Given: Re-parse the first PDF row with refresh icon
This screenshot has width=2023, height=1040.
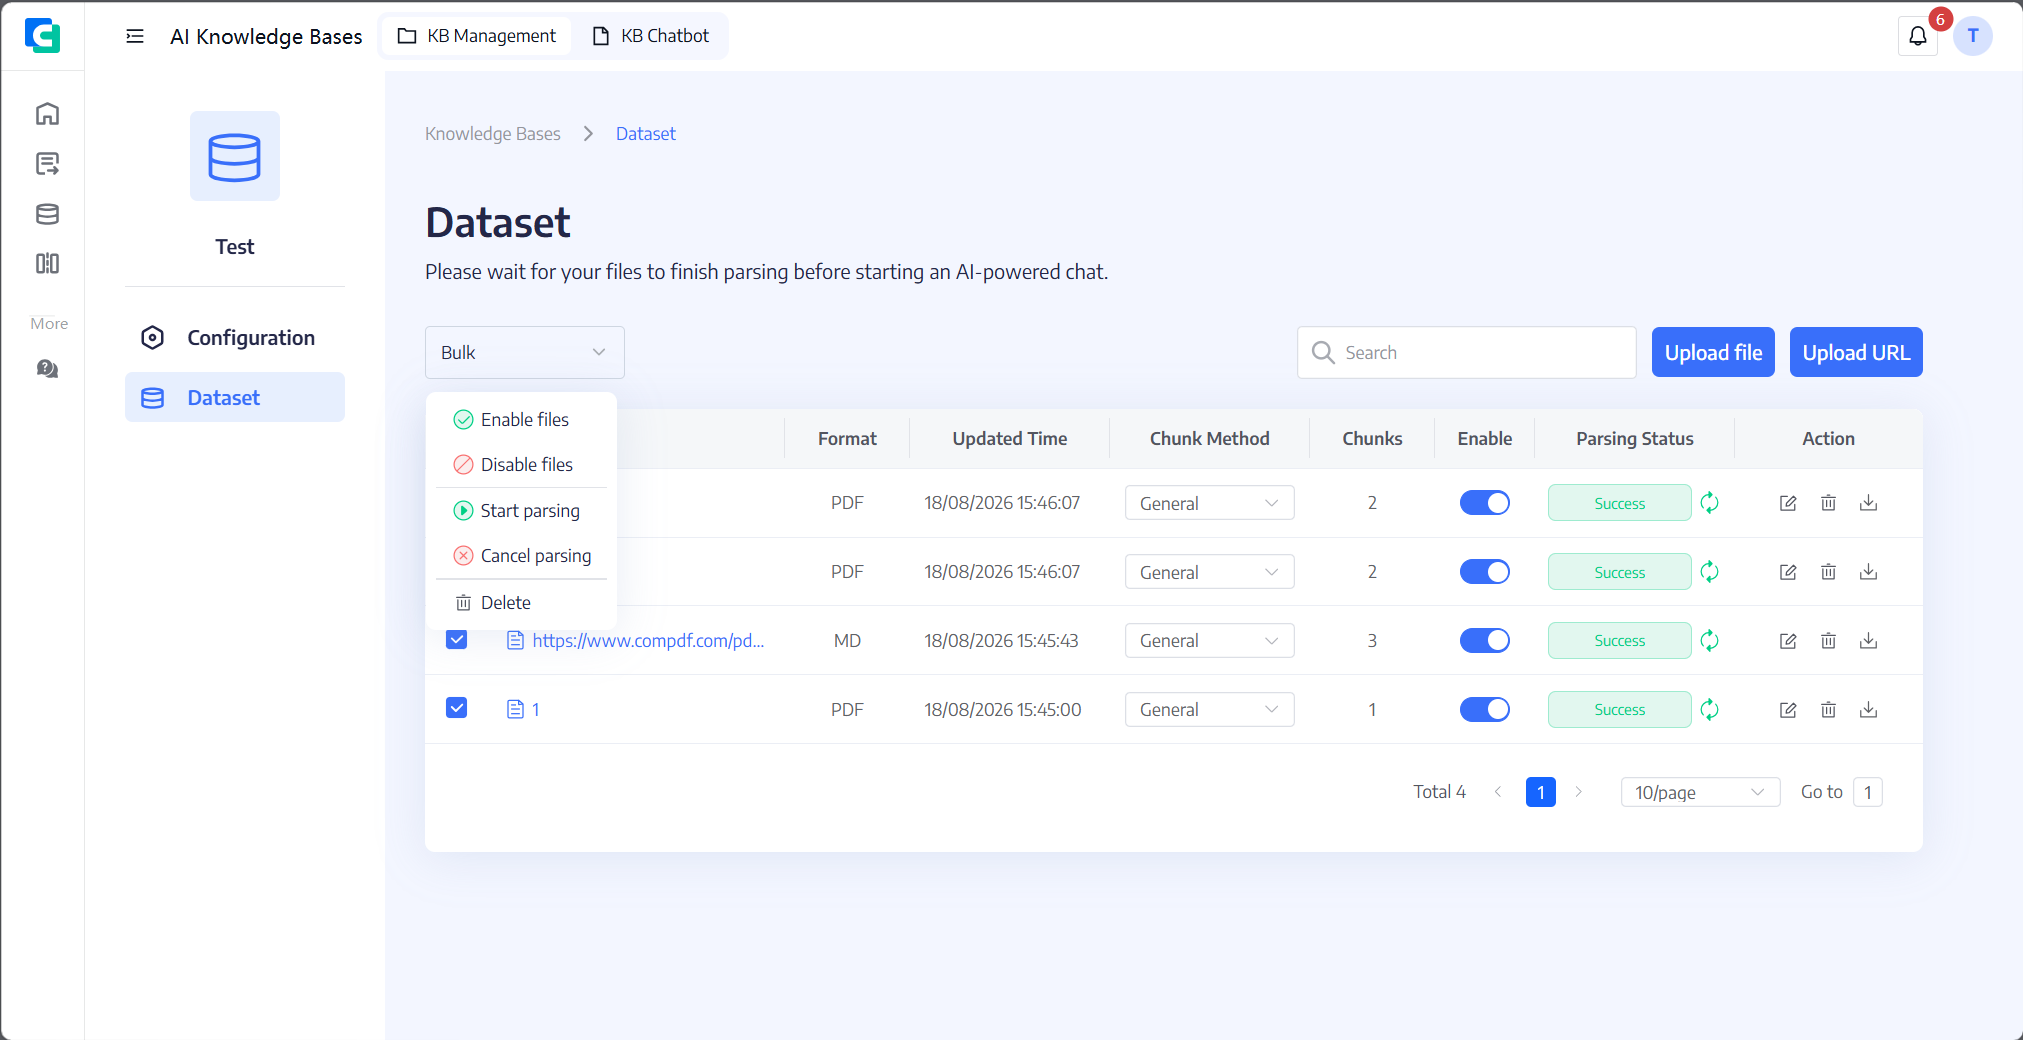Looking at the screenshot, I should tap(1710, 503).
